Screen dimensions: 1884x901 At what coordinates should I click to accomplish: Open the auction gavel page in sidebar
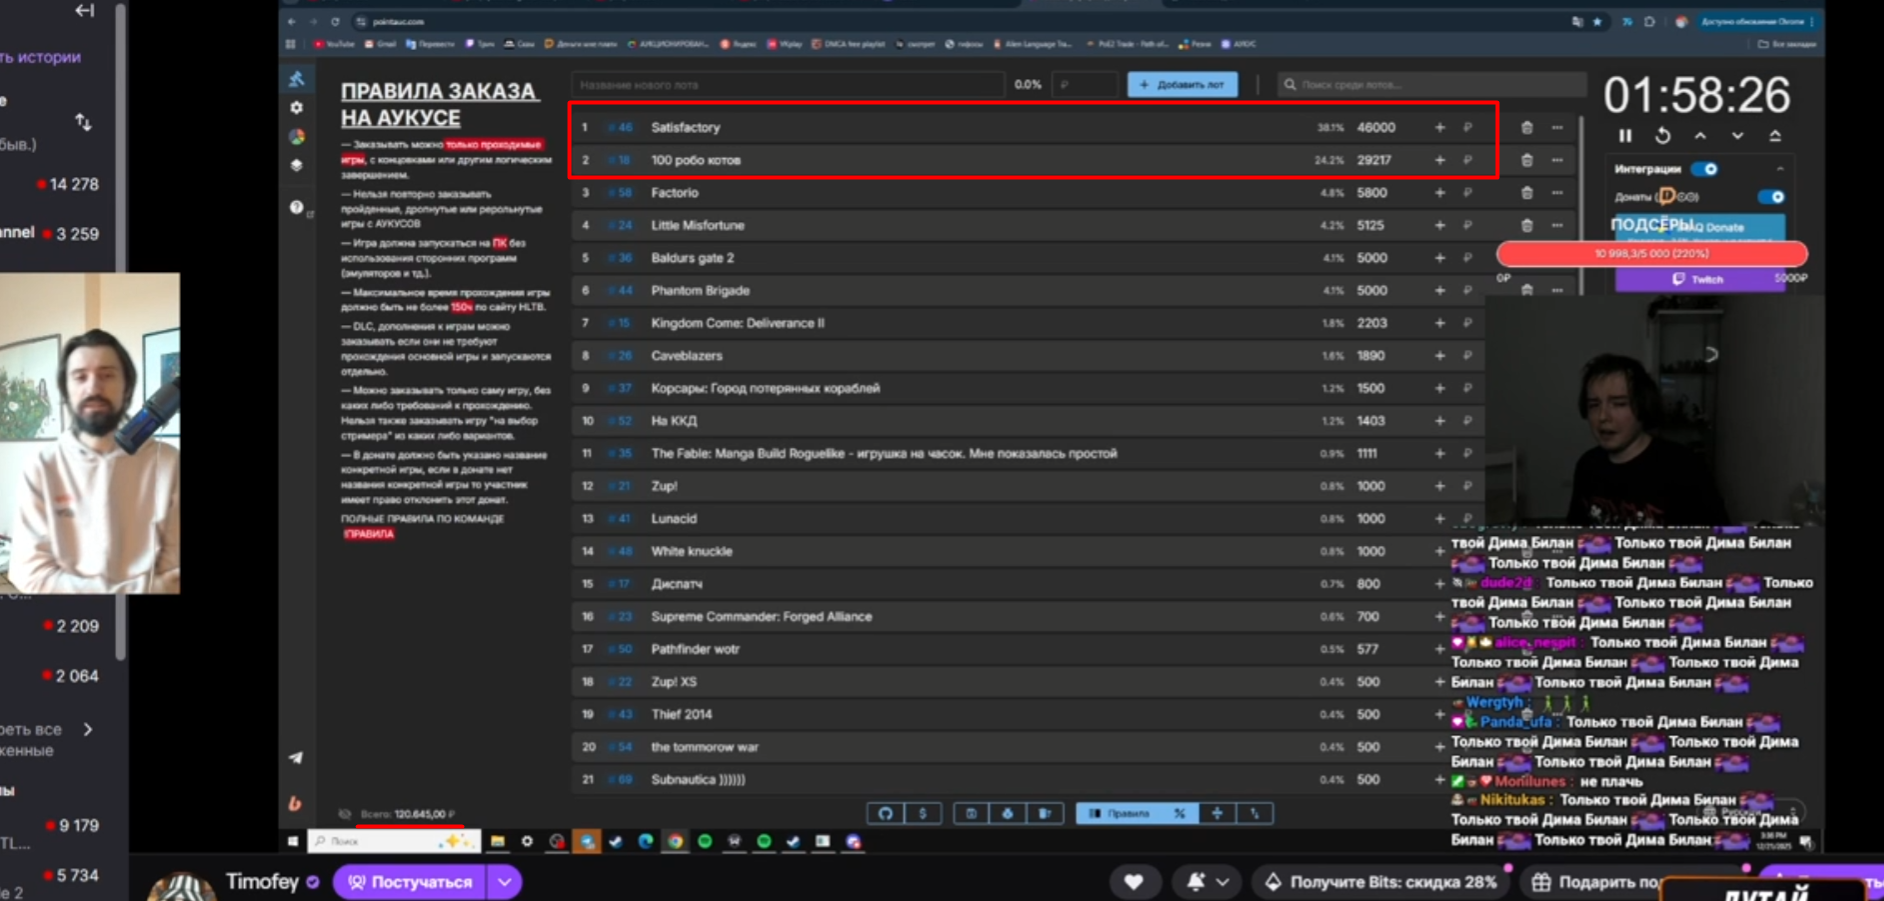(296, 78)
